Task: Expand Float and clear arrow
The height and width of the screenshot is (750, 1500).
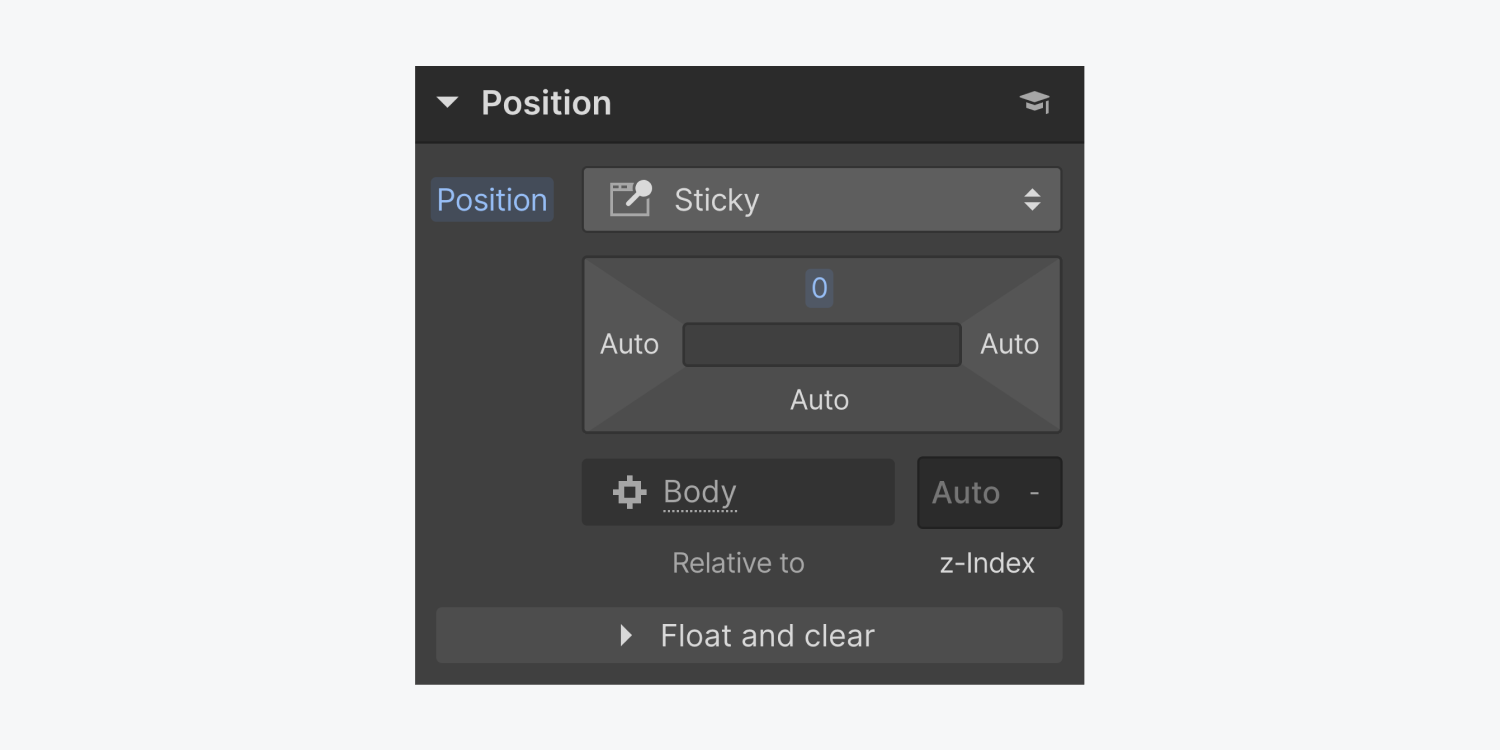Action: pos(626,635)
